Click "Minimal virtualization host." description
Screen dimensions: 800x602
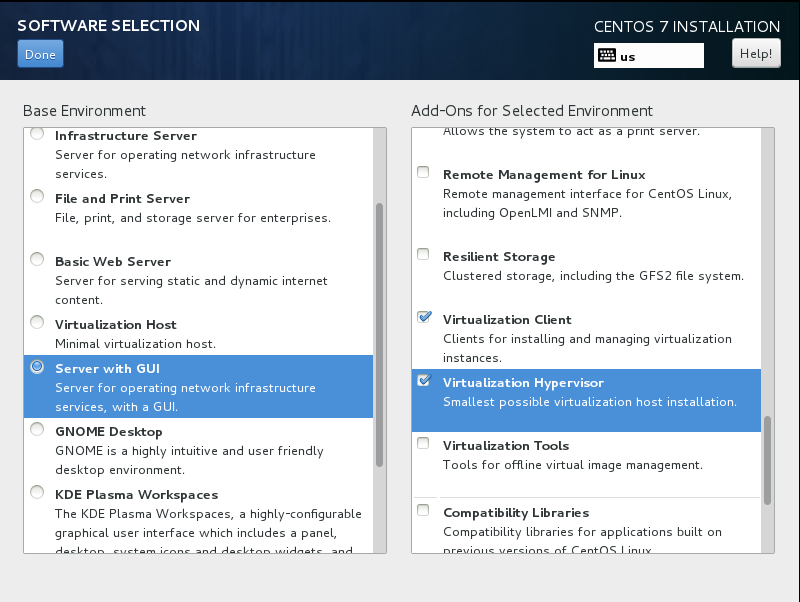135,344
